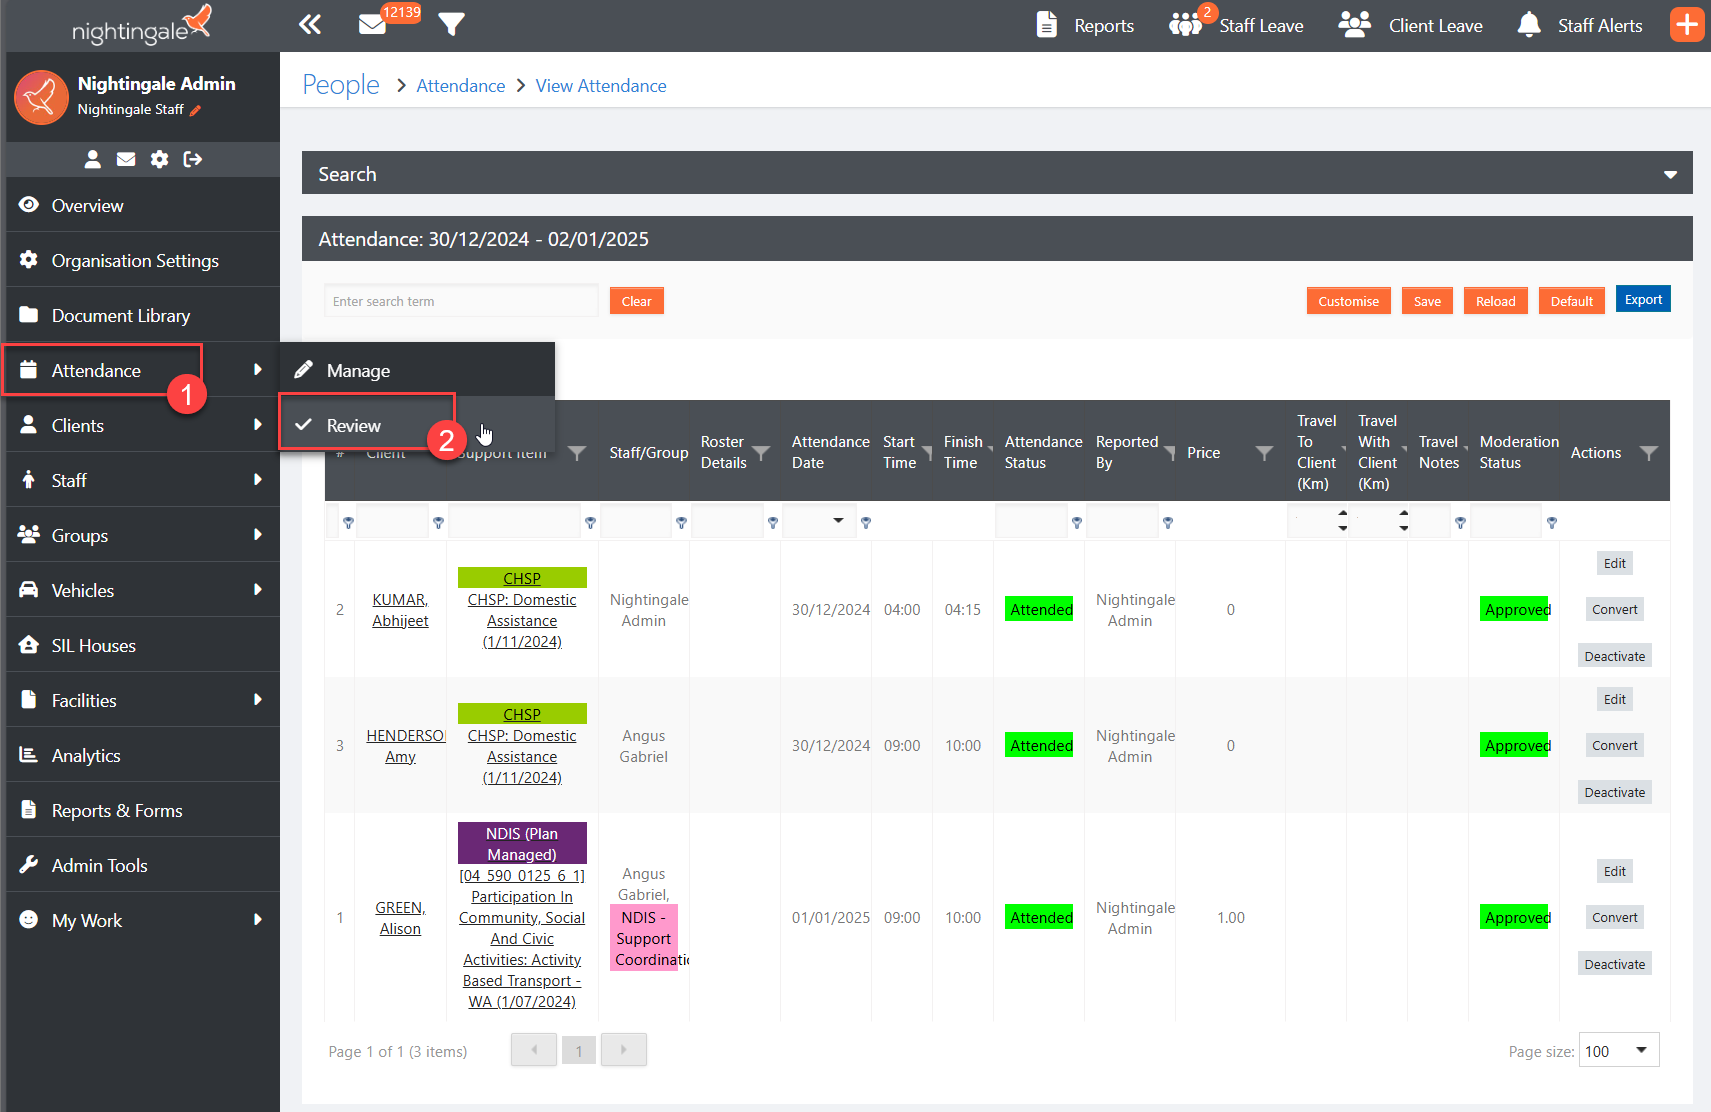
Task: Expand the Clients submenu arrow
Action: point(258,425)
